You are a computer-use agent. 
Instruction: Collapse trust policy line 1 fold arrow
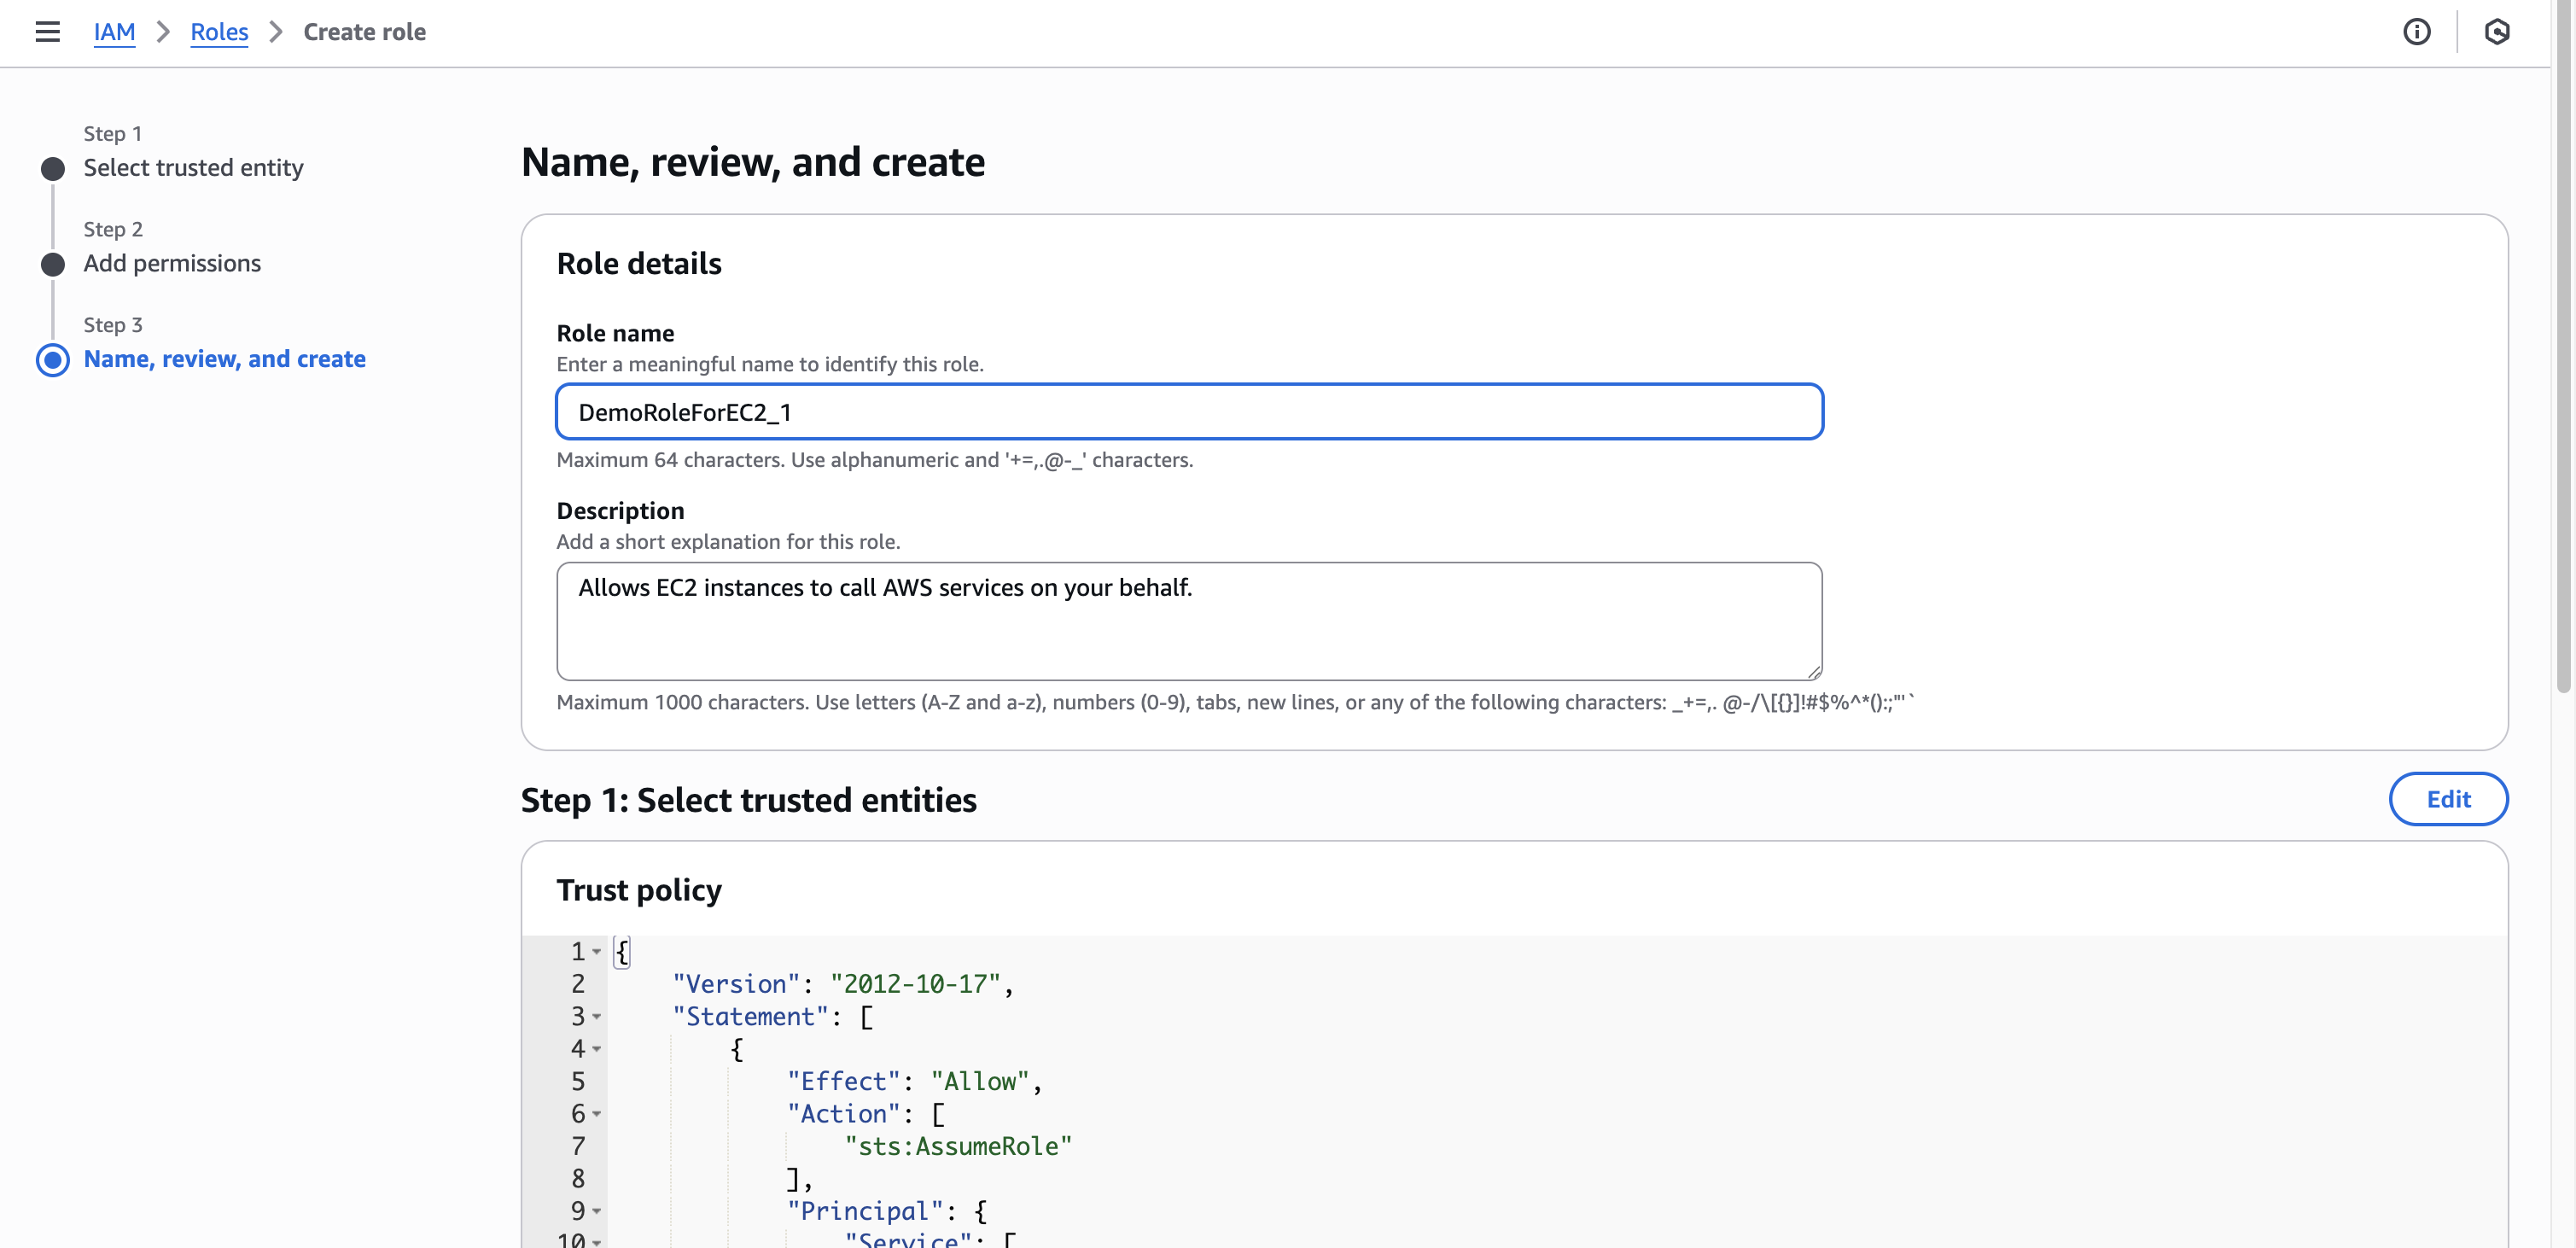597,952
